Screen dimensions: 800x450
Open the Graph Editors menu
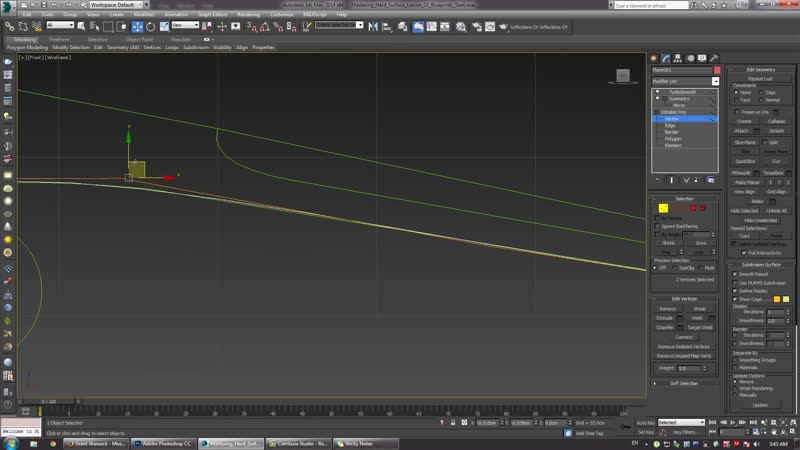pyautogui.click(x=213, y=14)
